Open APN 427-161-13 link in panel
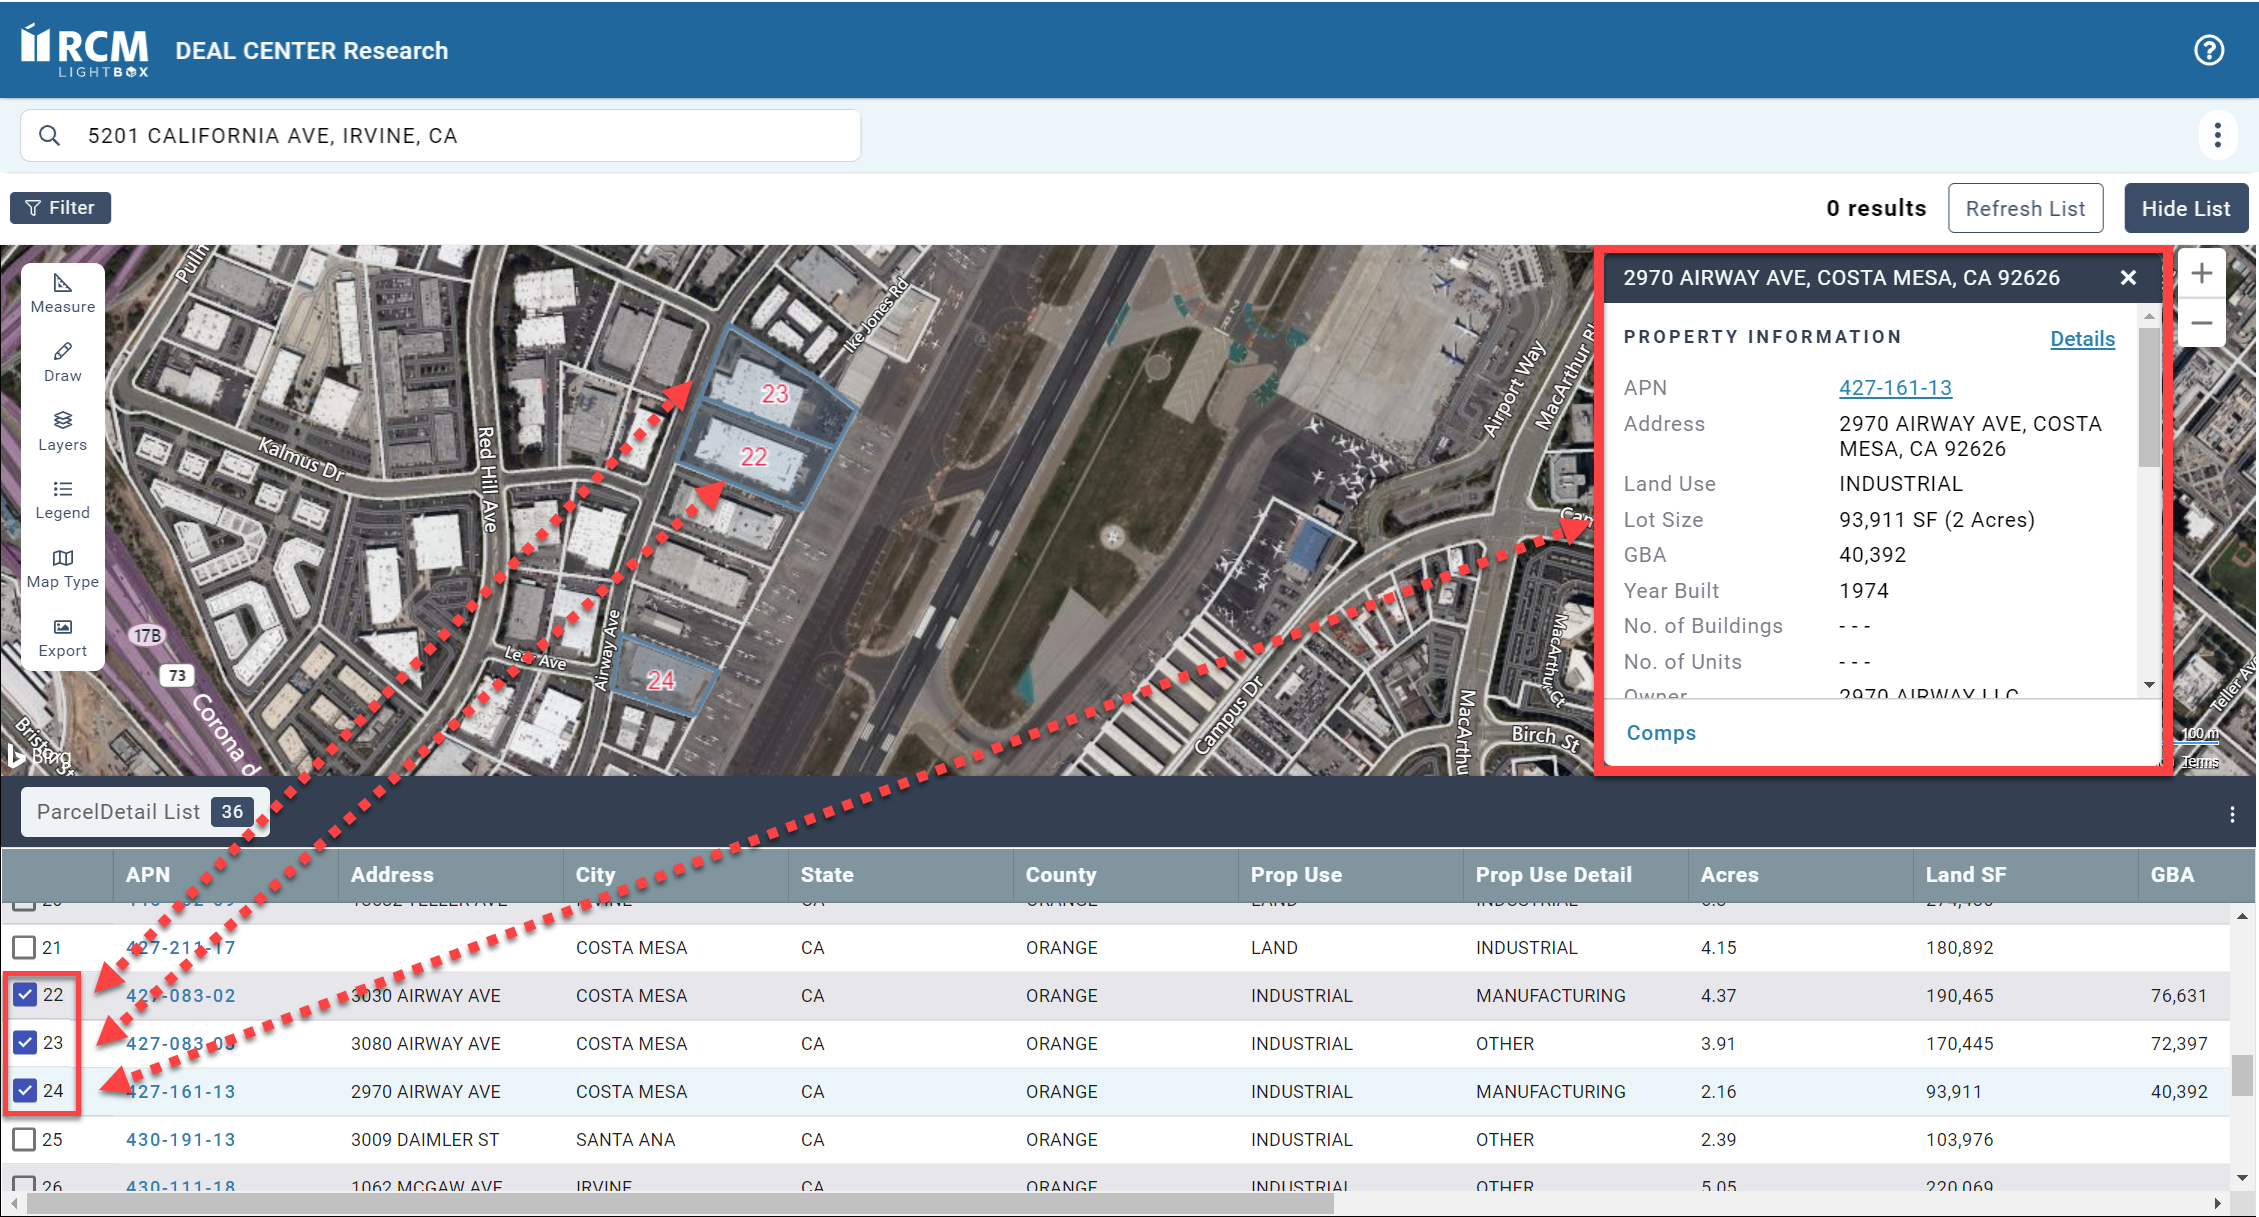Viewport: 2259px width, 1217px height. [1894, 388]
